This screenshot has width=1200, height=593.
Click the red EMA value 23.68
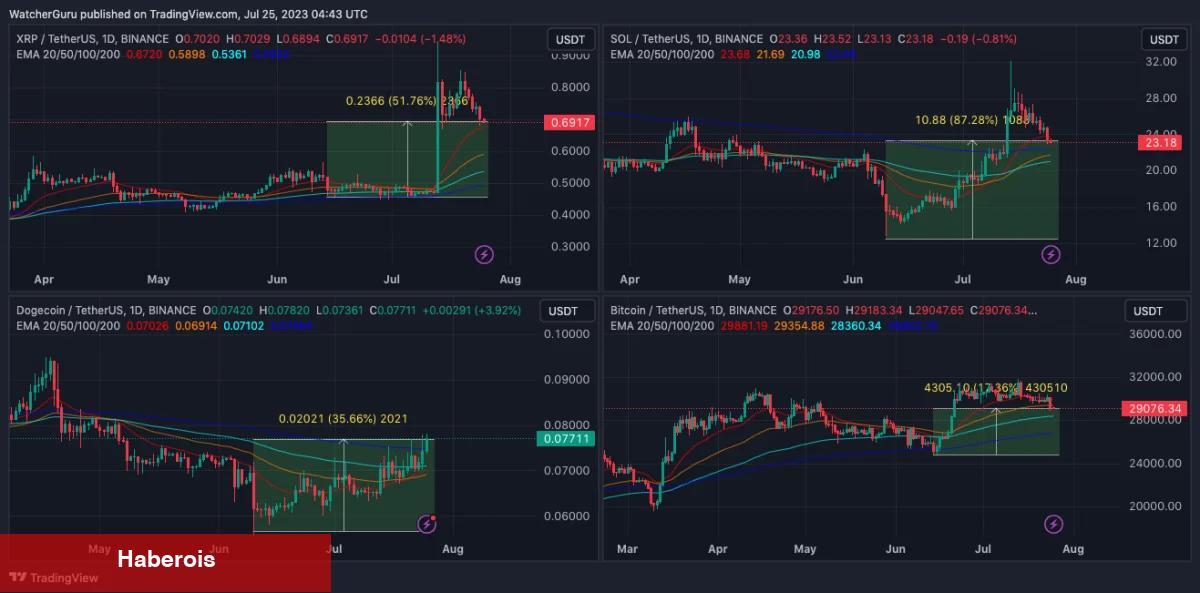point(737,53)
